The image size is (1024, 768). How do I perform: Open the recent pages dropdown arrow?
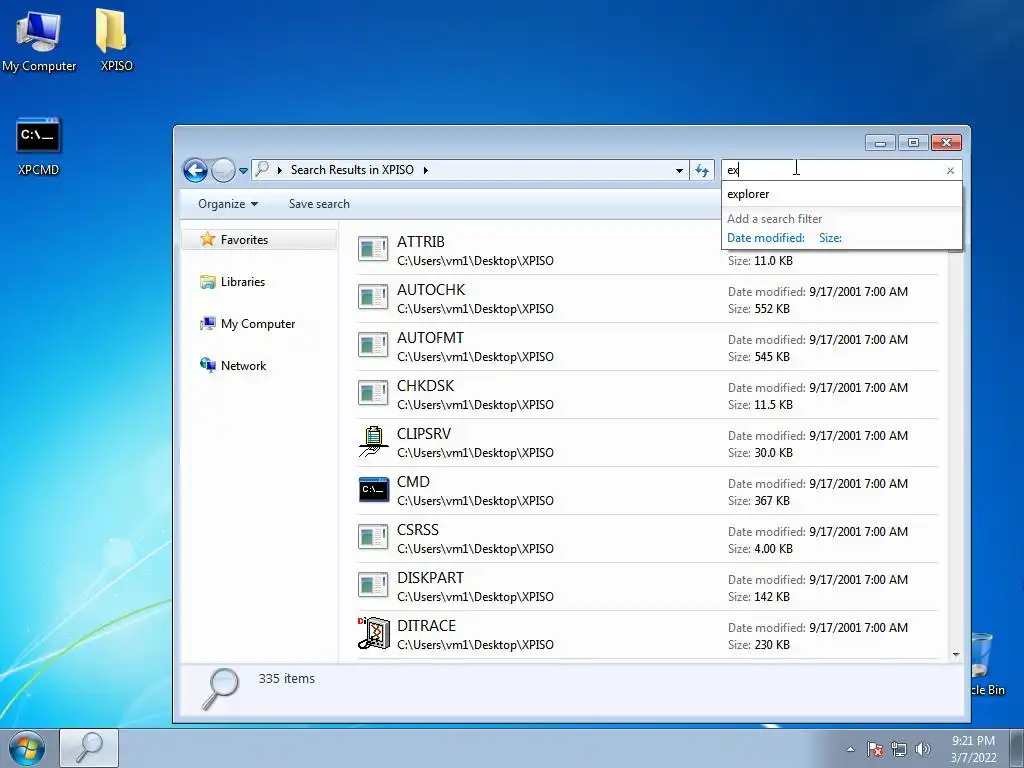tap(243, 170)
